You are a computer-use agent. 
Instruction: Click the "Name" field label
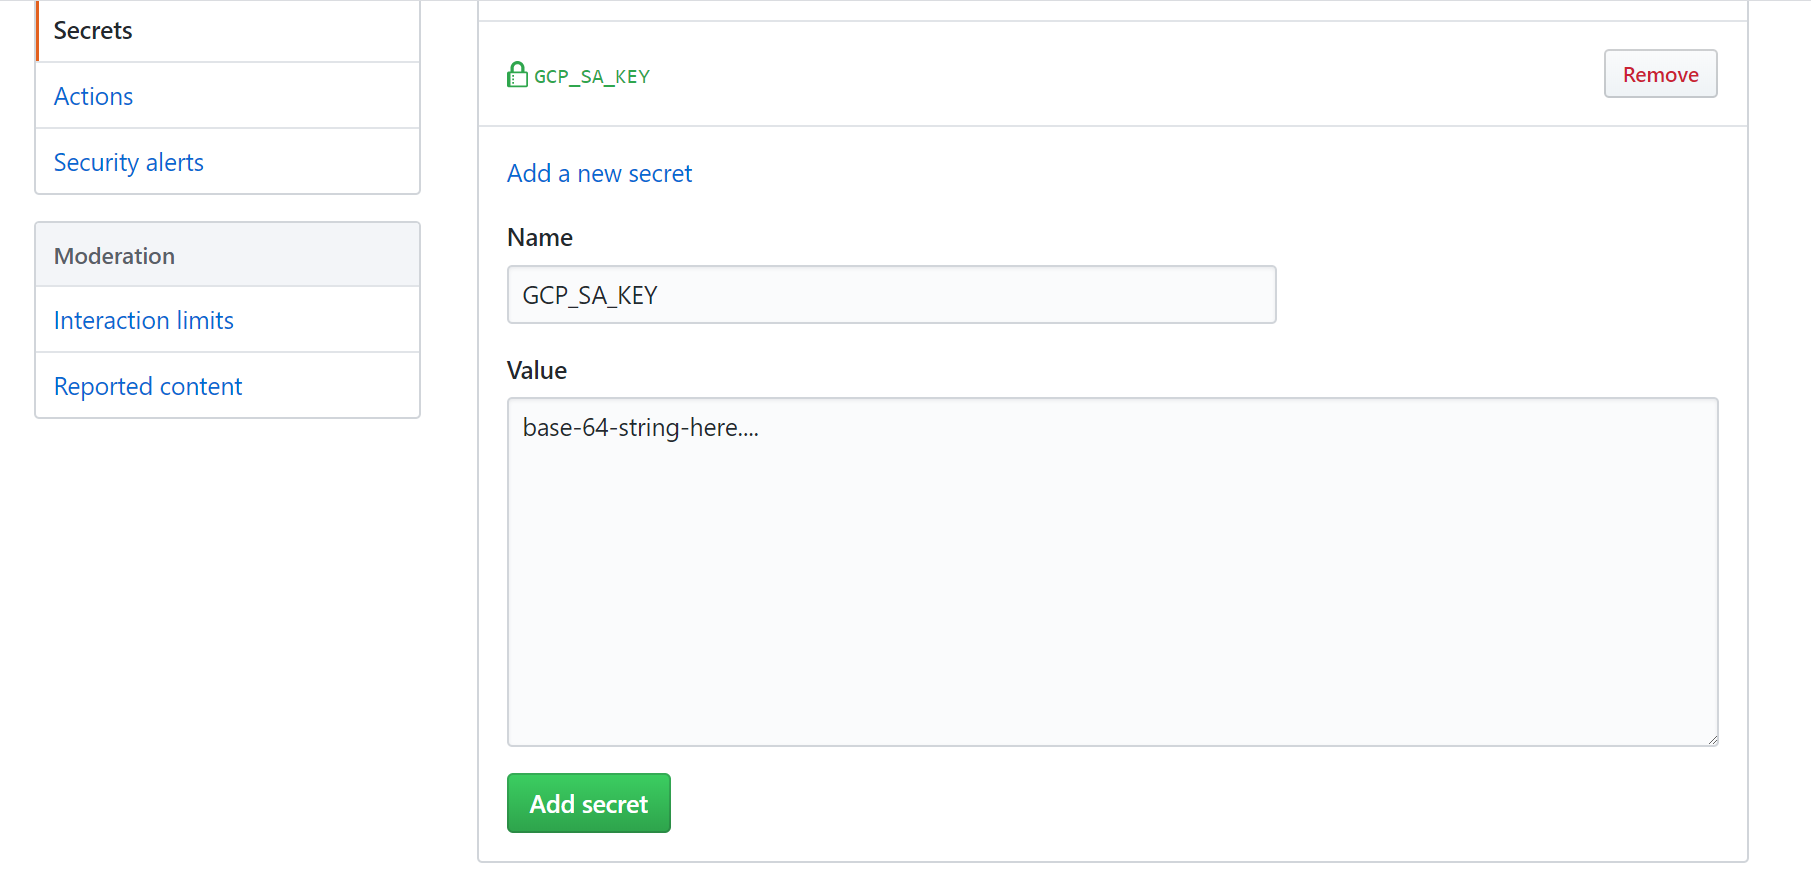coord(539,237)
